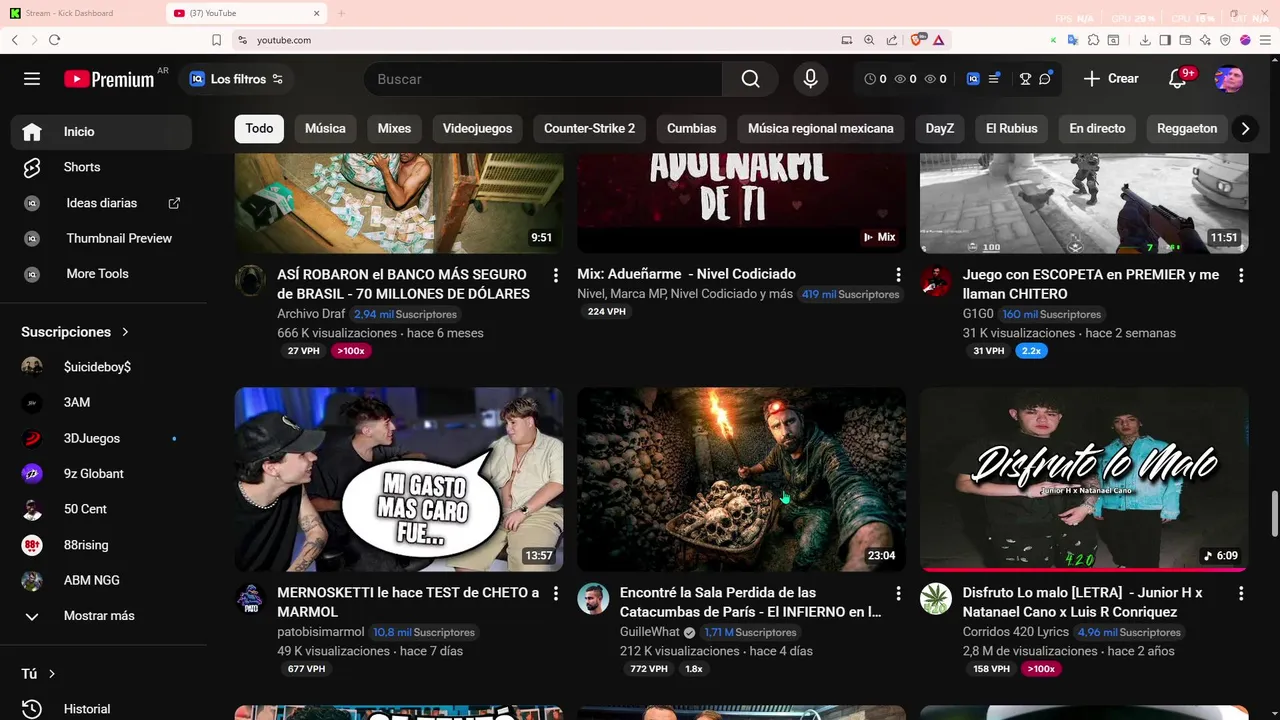Click the search magnifier button
The width and height of the screenshot is (1280, 720).
point(750,79)
